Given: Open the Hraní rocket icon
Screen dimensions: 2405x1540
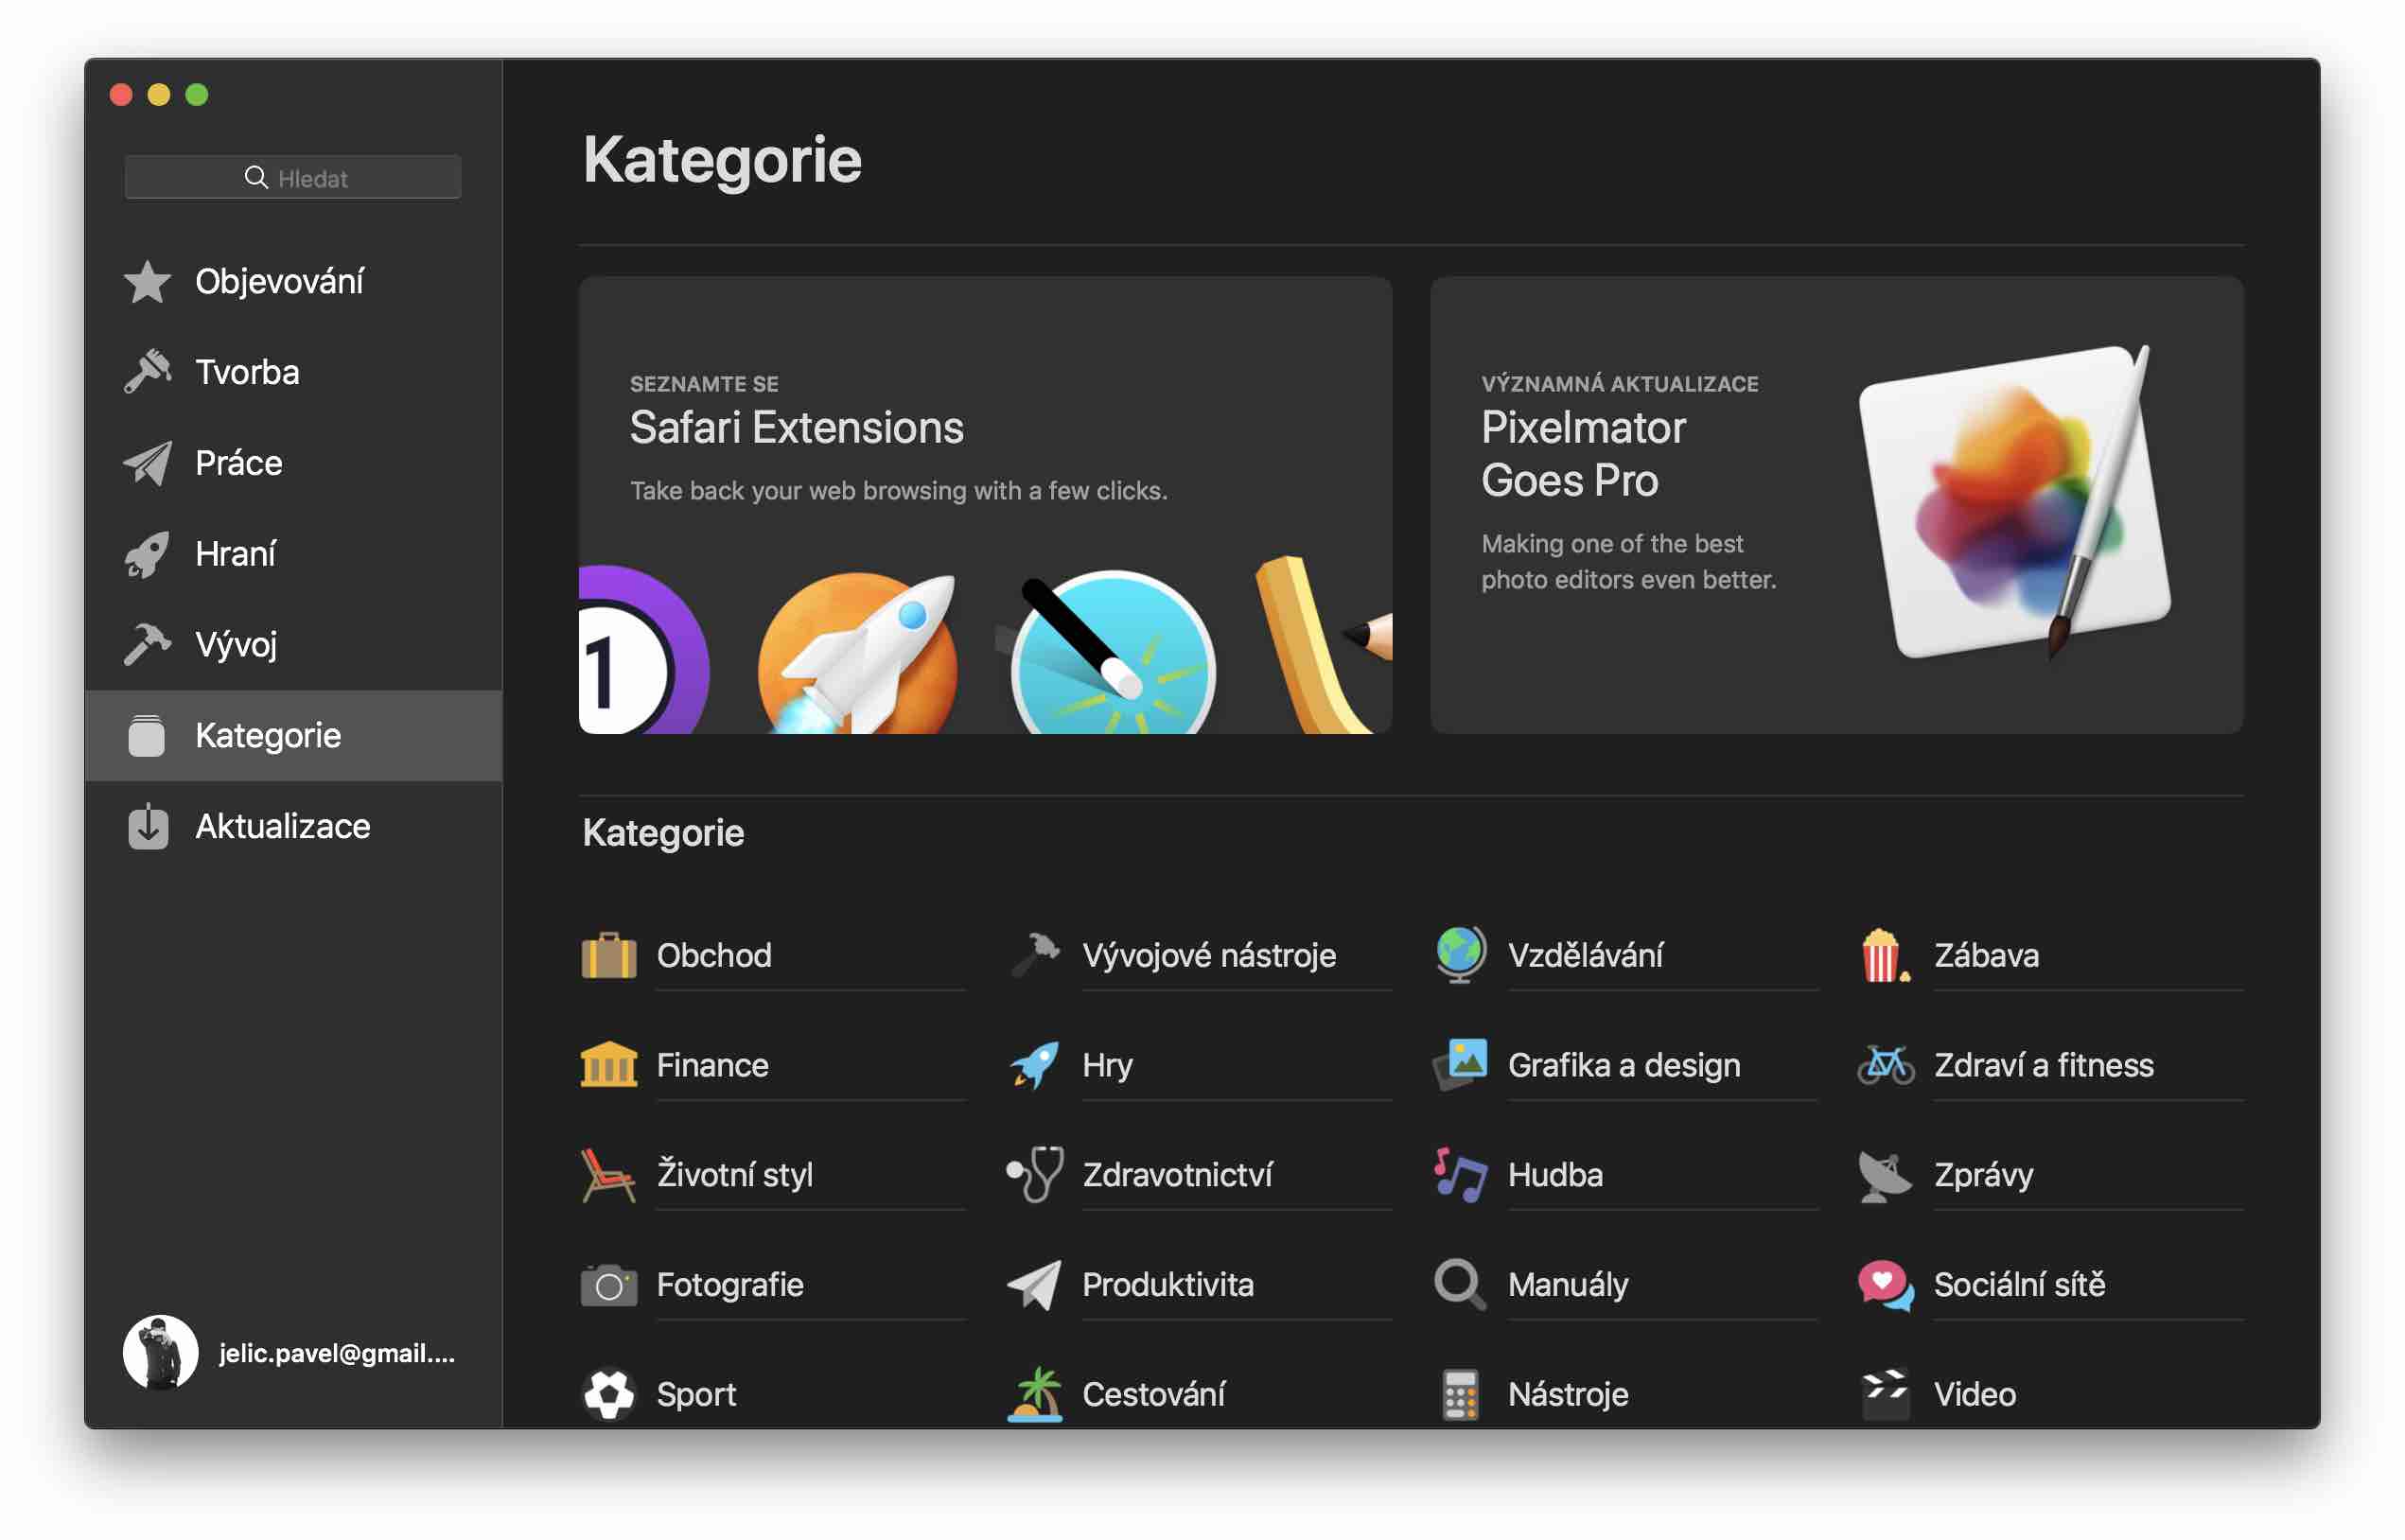Looking at the screenshot, I should pos(148,554).
